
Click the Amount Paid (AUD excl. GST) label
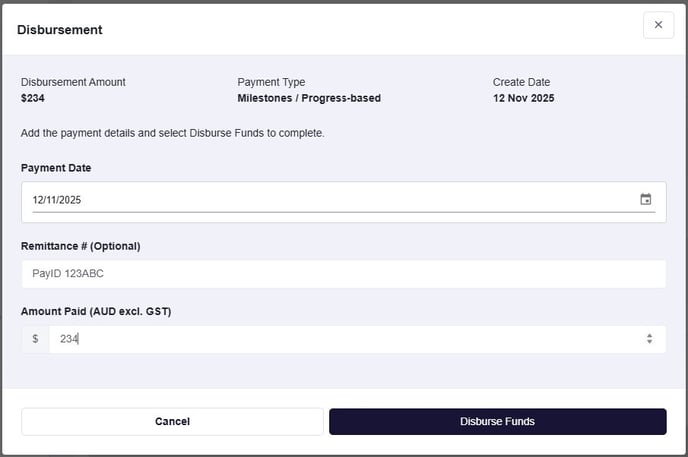pyautogui.click(x=96, y=311)
